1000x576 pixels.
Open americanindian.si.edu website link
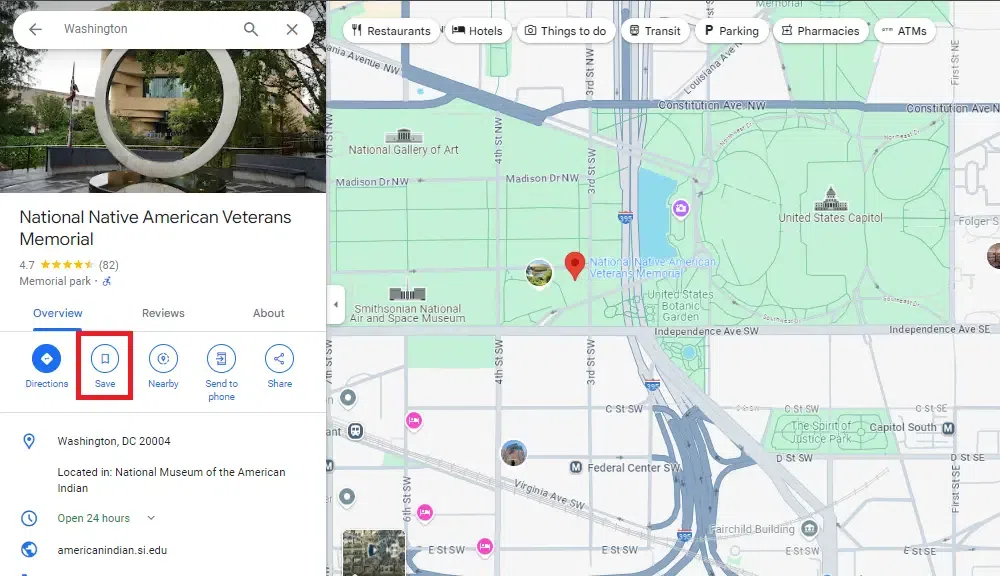pos(112,550)
